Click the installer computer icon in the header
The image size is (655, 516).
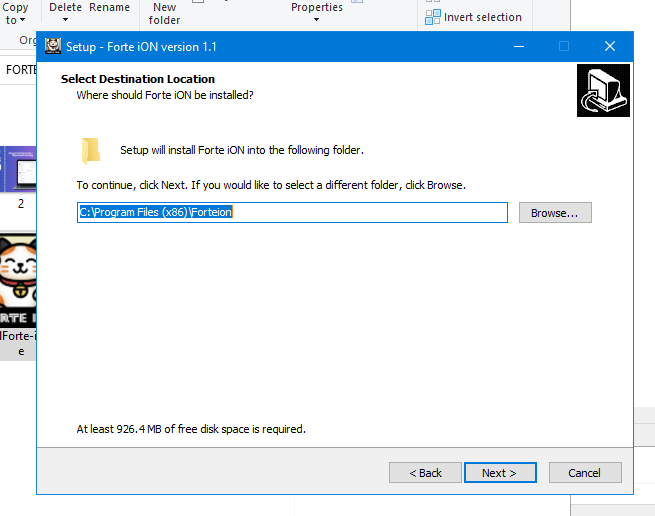click(603, 91)
